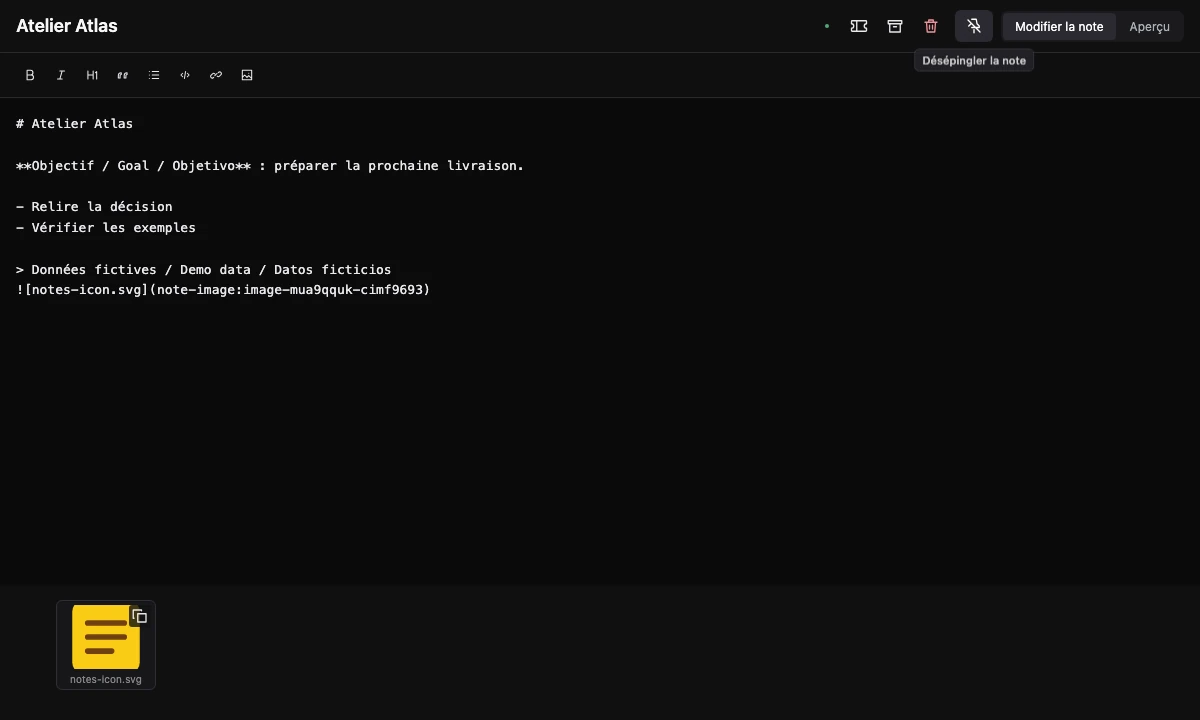Click the '# Atelier Atlas' heading line
This screenshot has width=1200, height=720.
click(75, 124)
